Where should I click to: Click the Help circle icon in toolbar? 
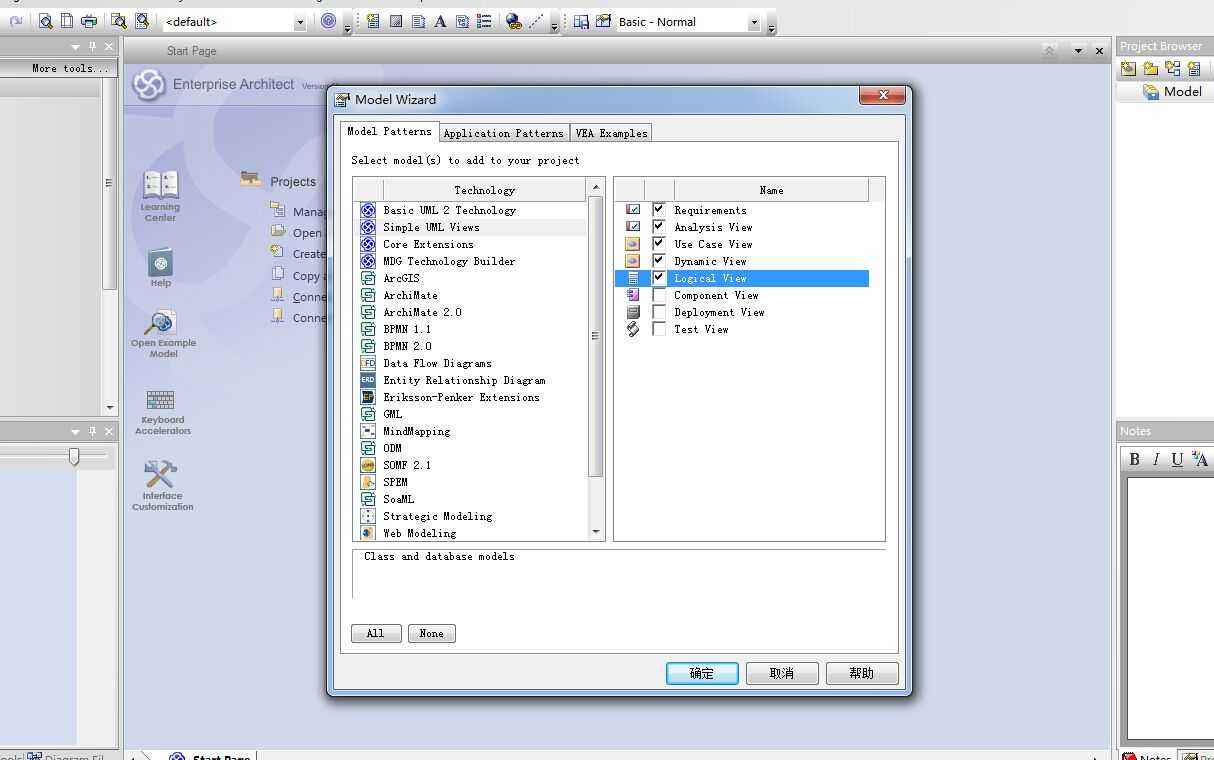point(328,21)
